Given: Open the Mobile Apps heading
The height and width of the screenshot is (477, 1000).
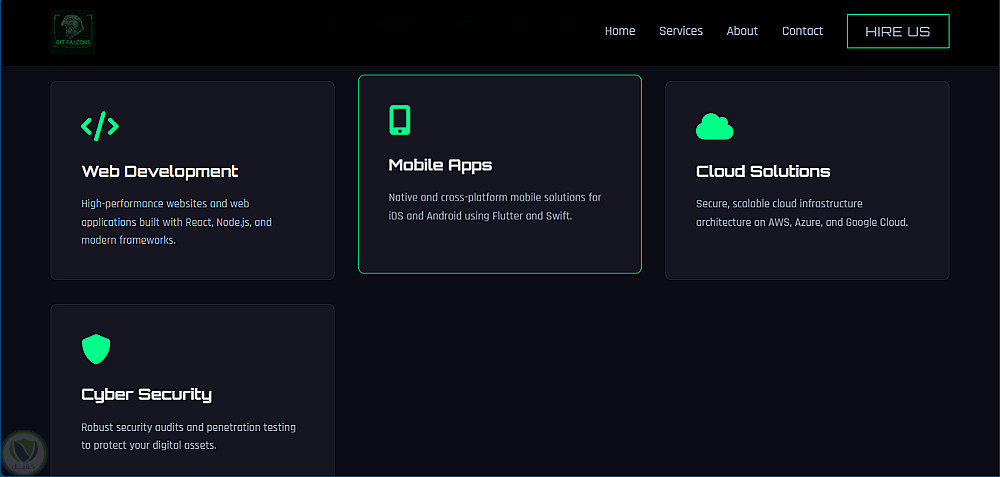Looking at the screenshot, I should tap(440, 165).
